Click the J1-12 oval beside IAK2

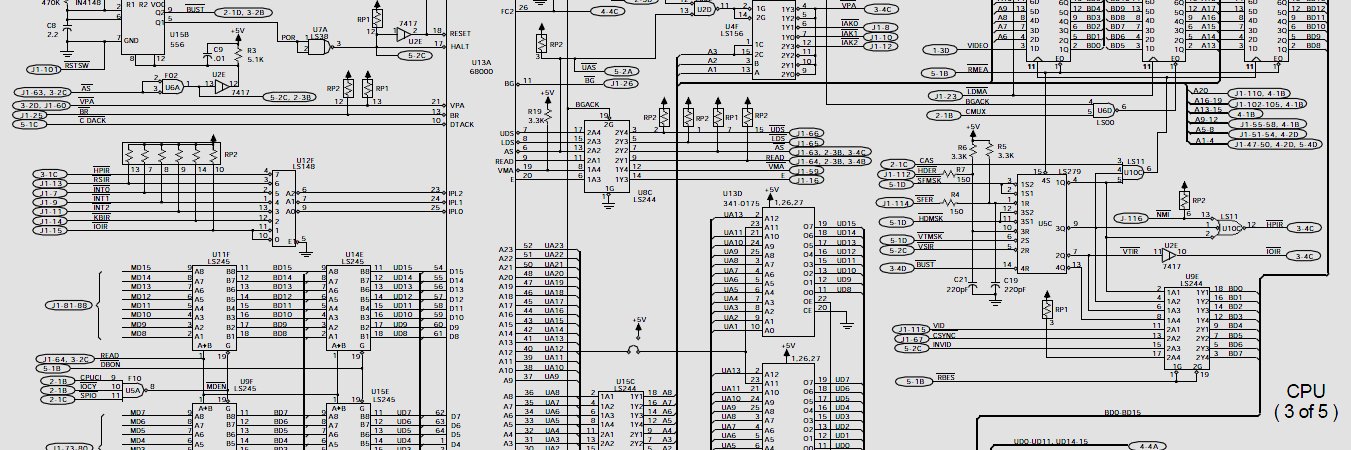click(881, 47)
